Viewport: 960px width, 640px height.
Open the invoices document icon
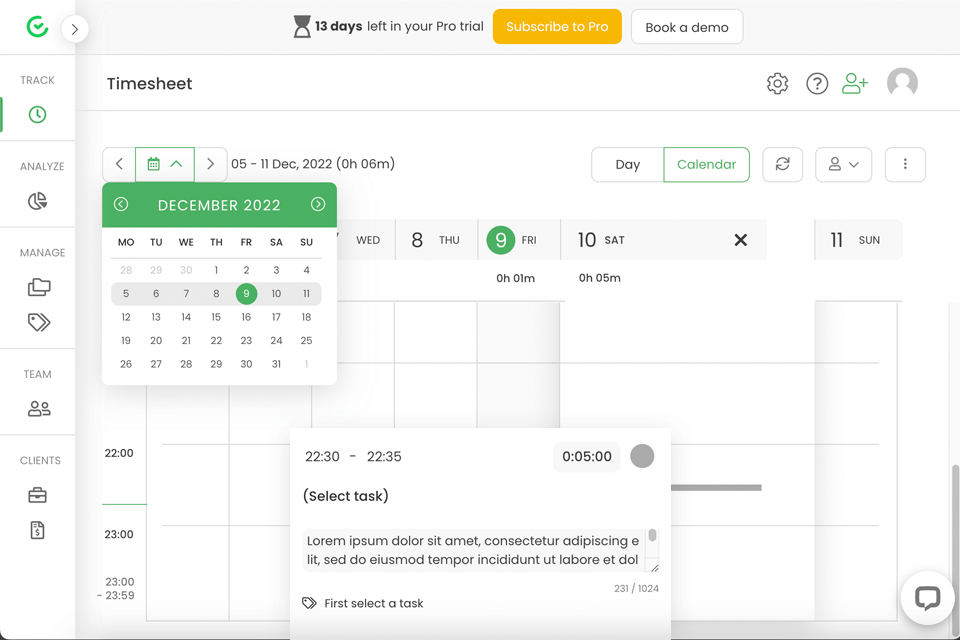[x=37, y=530]
